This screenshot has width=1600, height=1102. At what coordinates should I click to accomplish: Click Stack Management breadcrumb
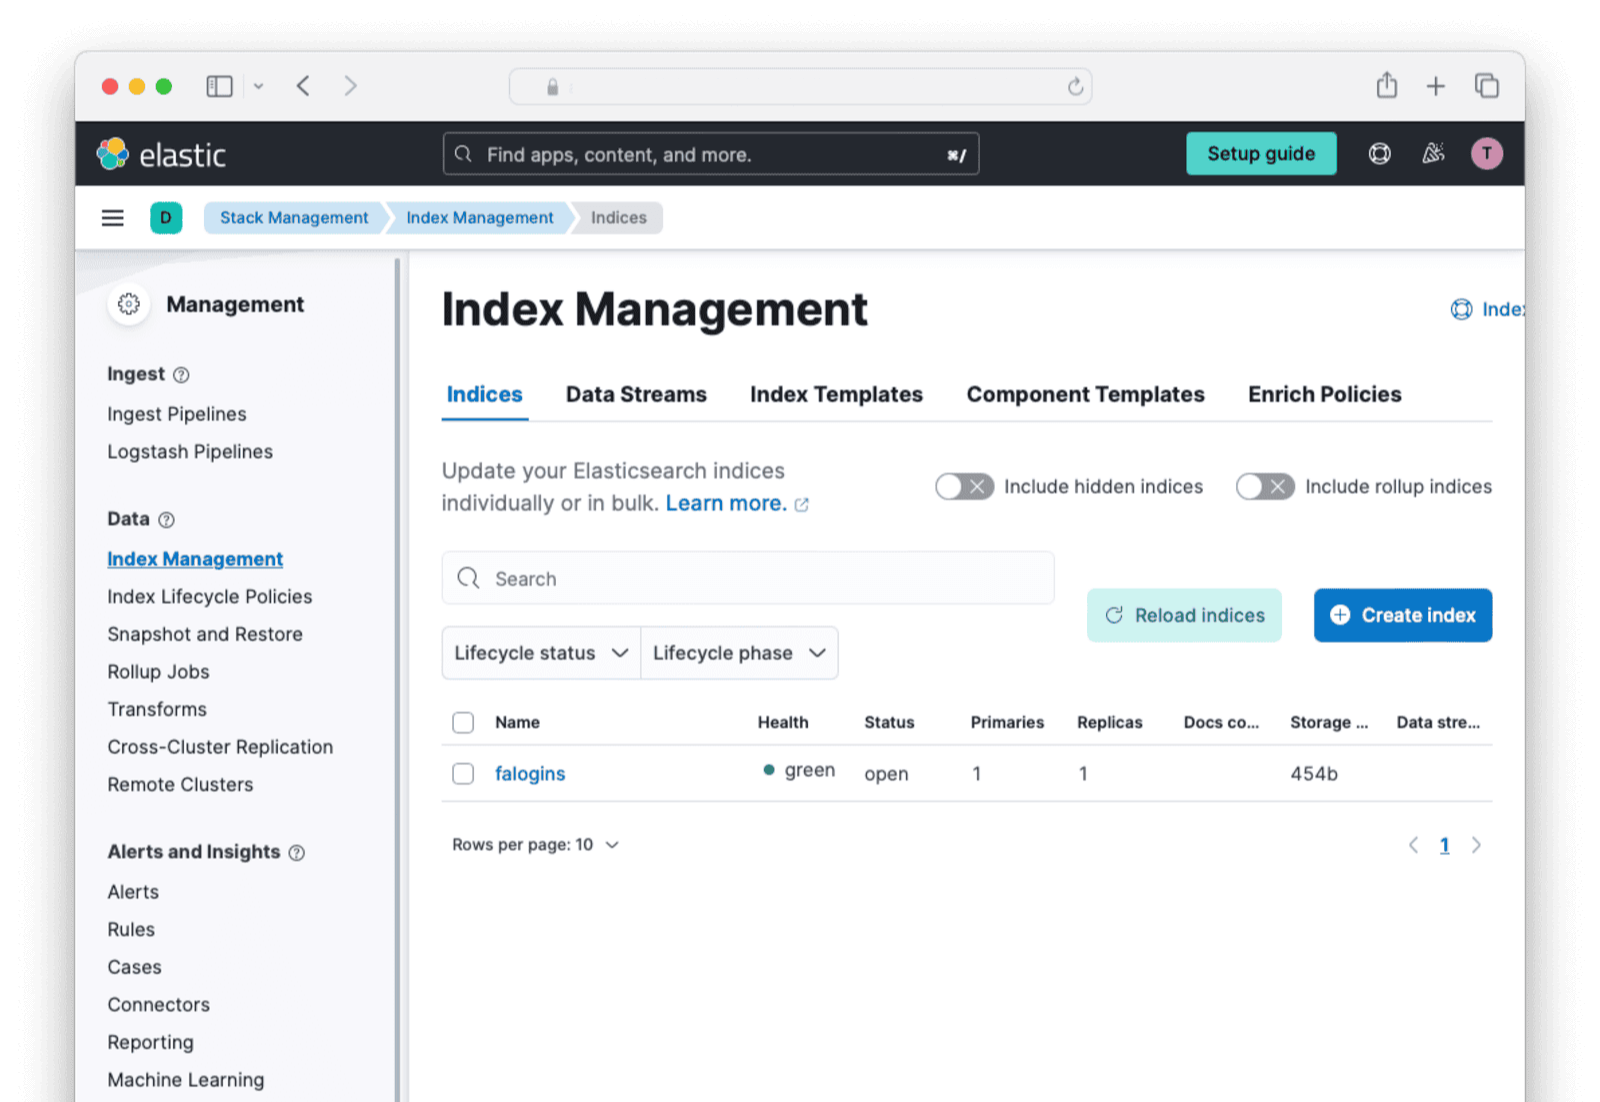[294, 218]
